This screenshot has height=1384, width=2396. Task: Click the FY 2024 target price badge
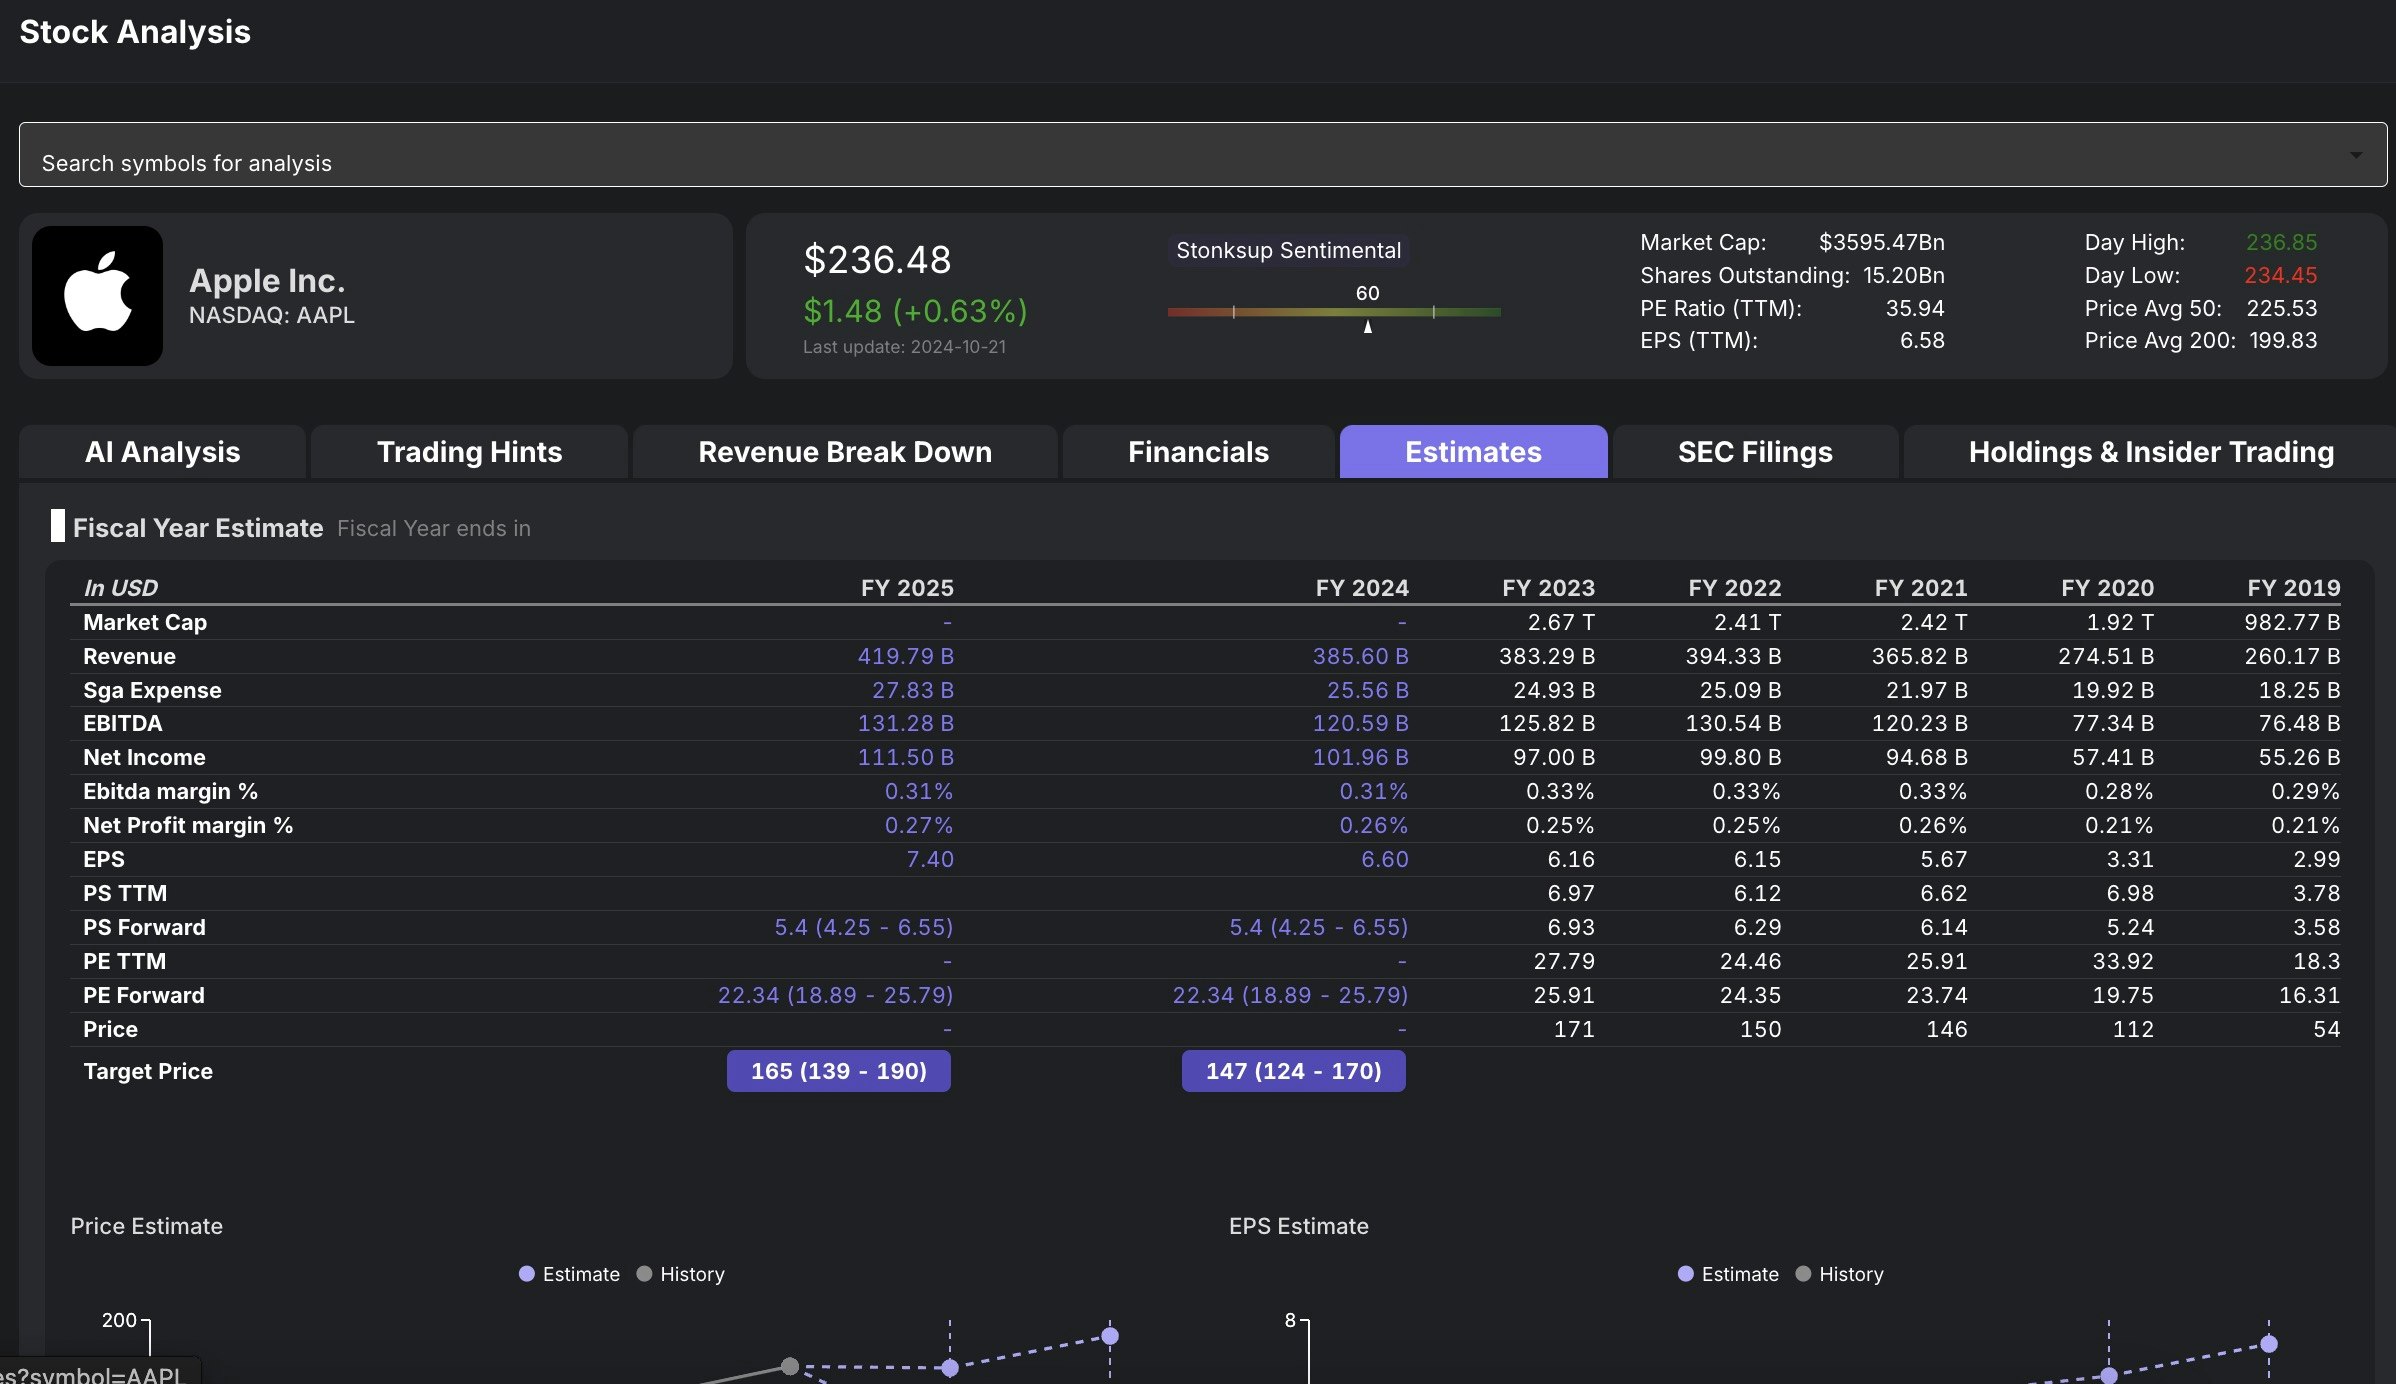tap(1293, 1071)
